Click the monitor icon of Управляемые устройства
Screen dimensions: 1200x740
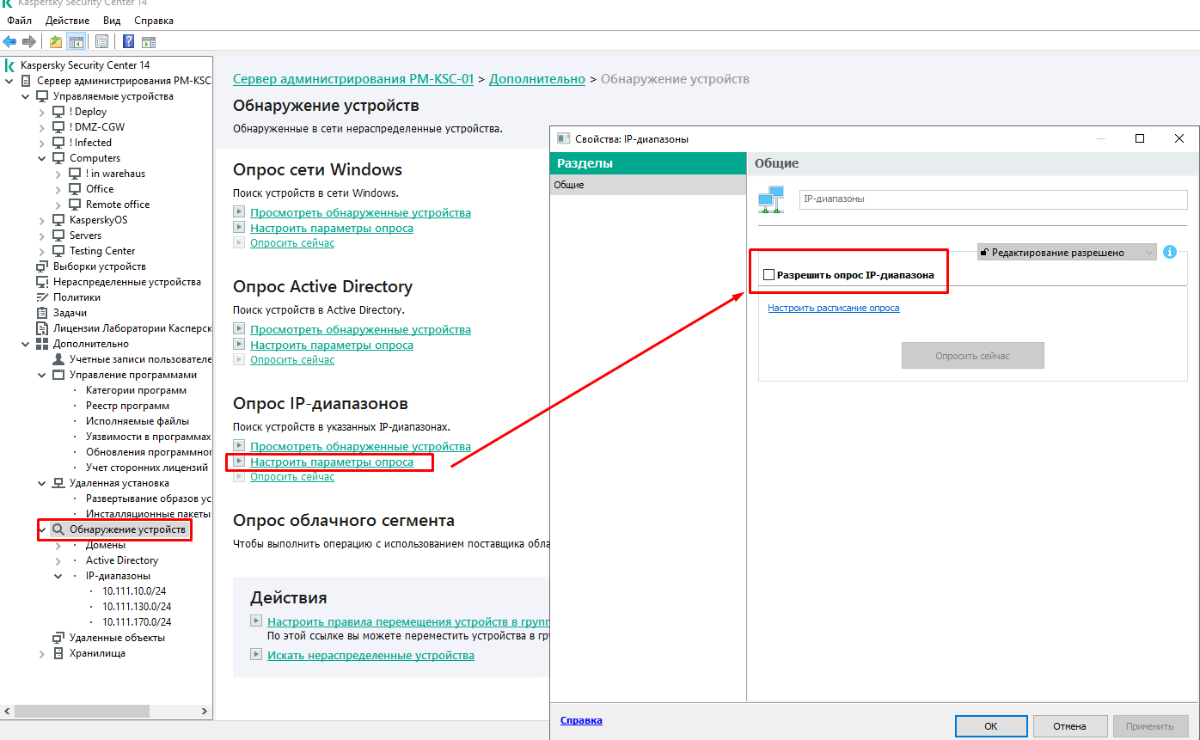click(42, 97)
